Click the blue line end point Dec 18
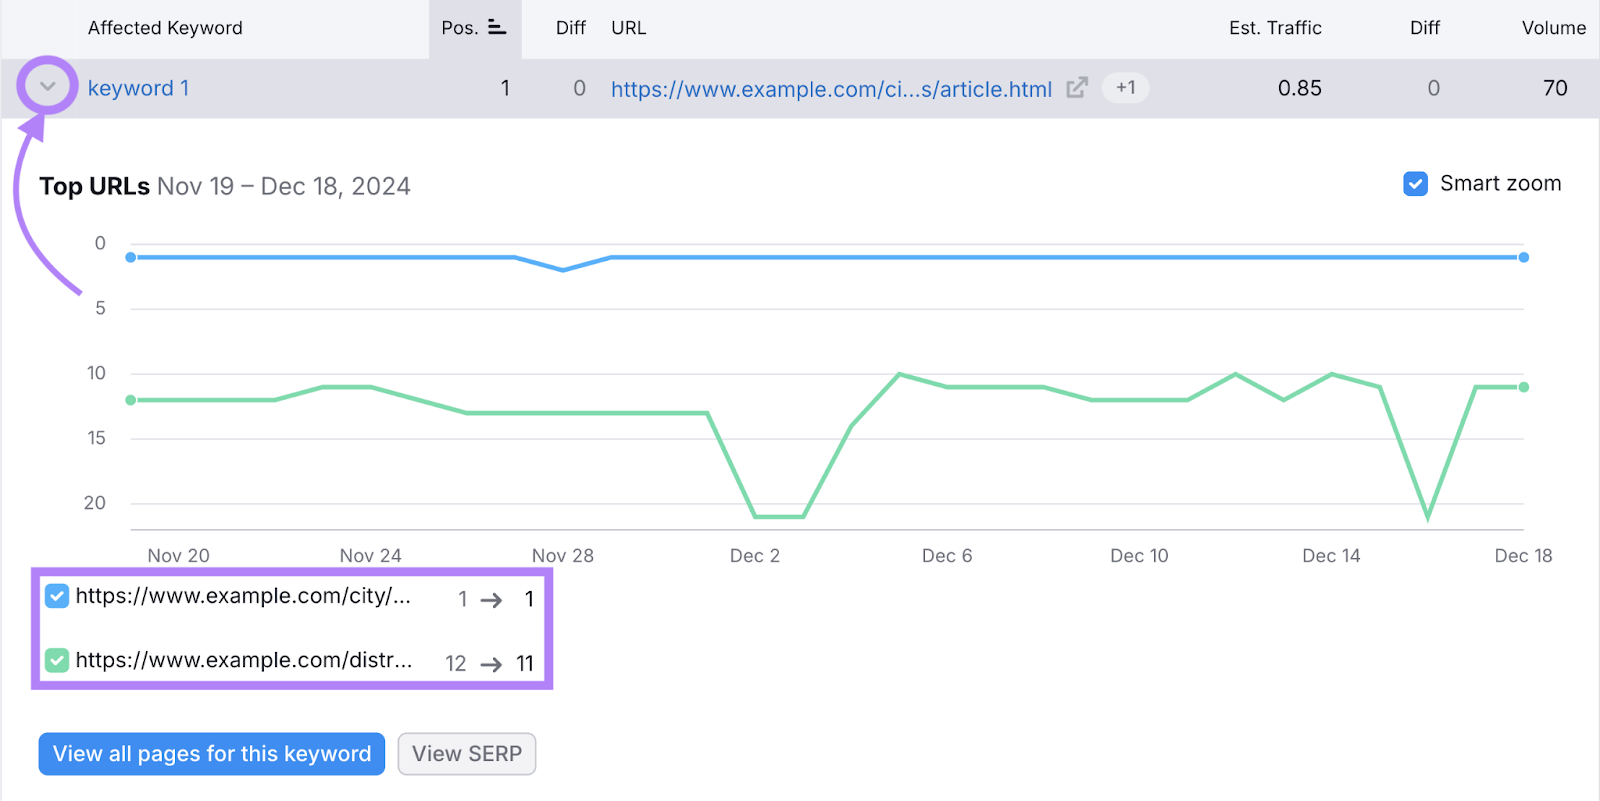 (1524, 258)
